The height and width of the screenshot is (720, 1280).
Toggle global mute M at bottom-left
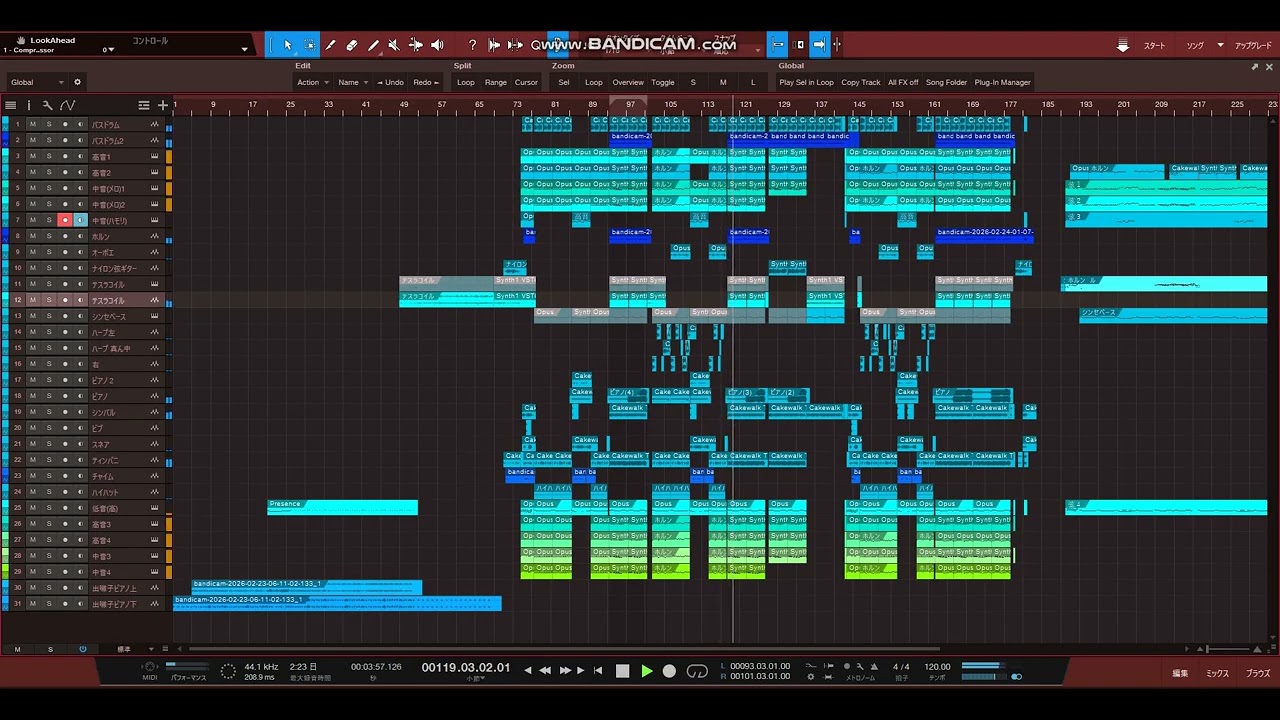tap(17, 650)
